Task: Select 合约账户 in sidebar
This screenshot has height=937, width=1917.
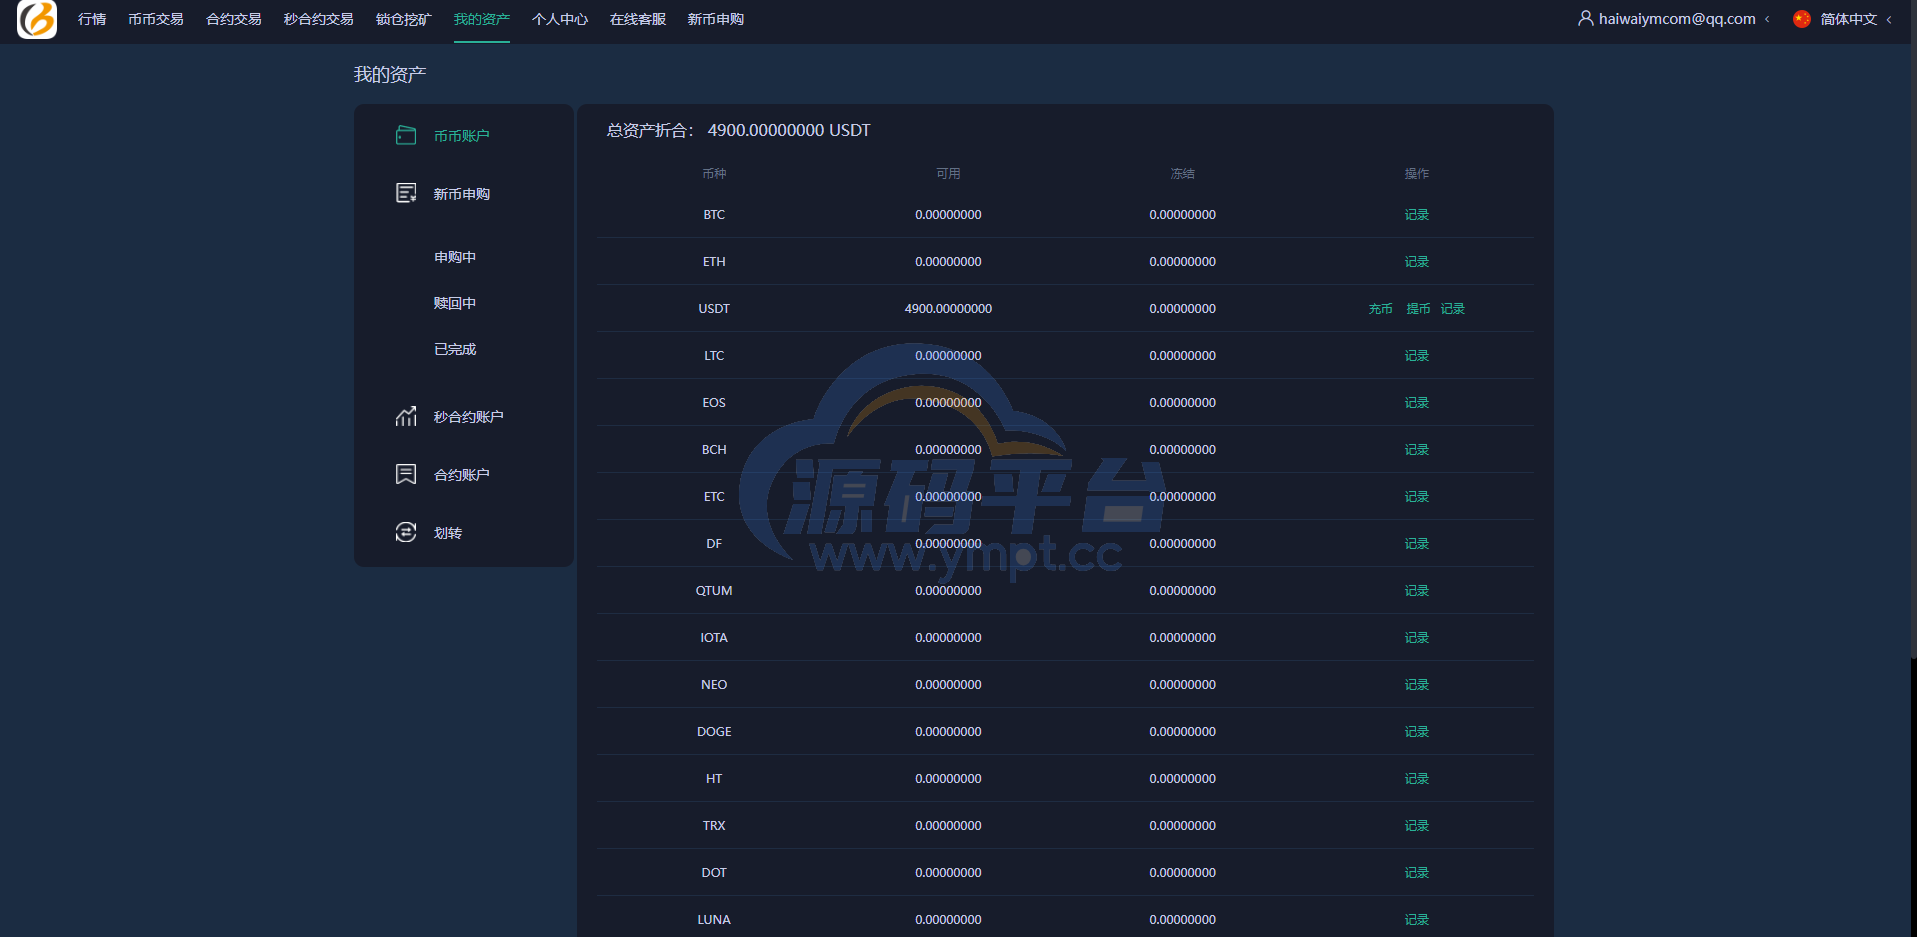Action: [x=462, y=475]
